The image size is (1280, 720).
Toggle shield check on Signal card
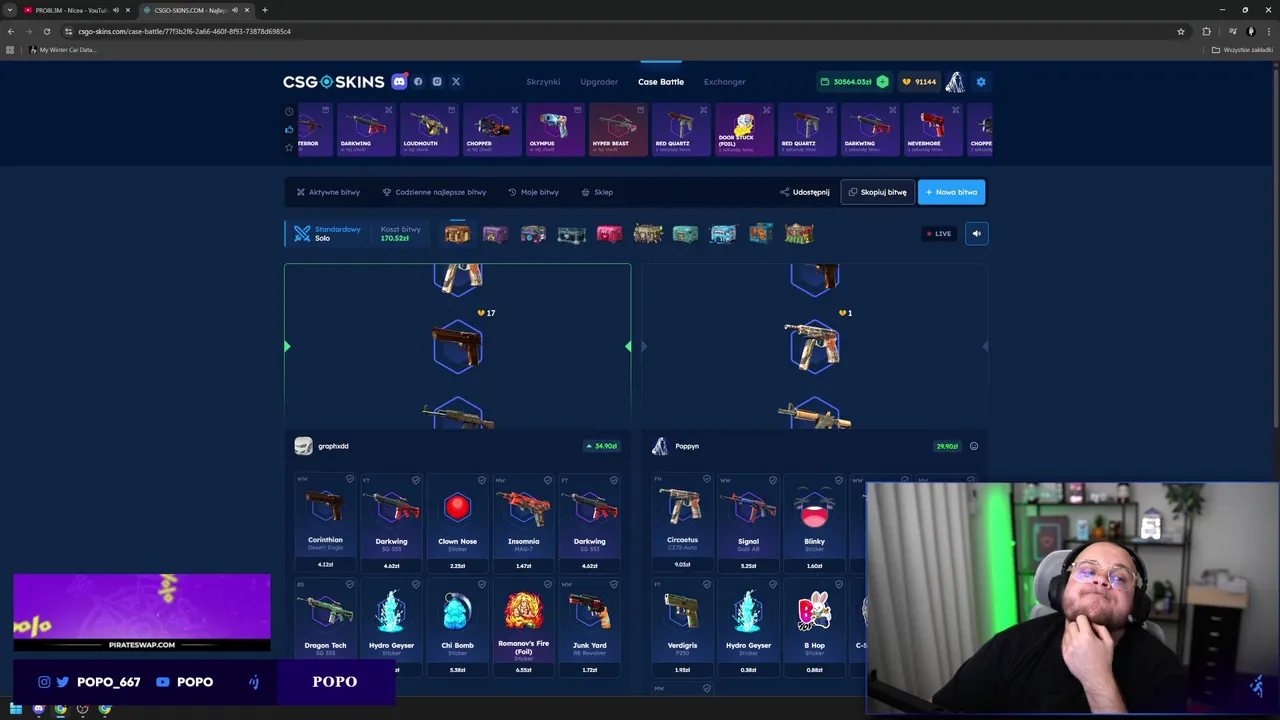[773, 480]
